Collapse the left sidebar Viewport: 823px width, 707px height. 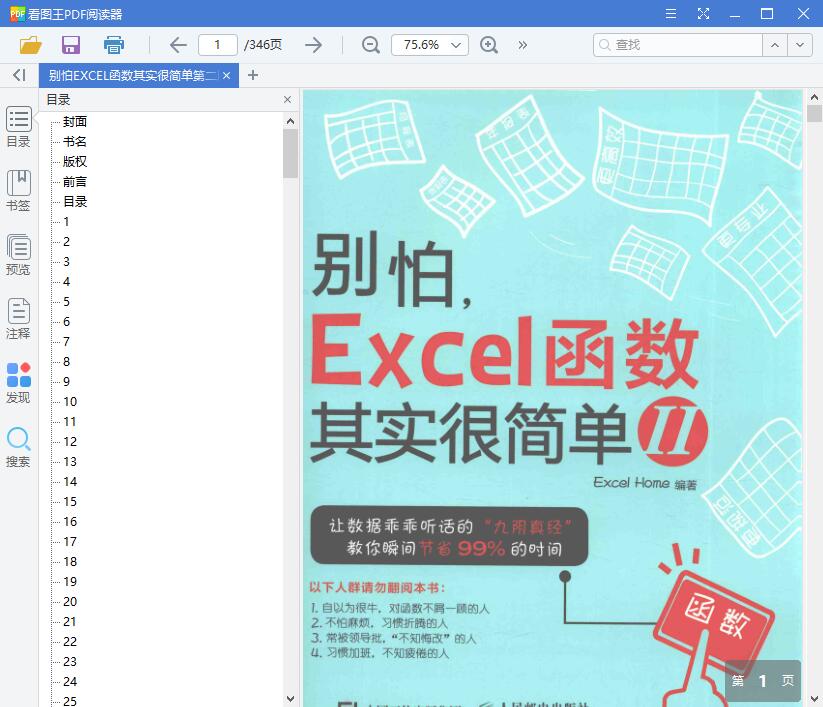pyautogui.click(x=19, y=75)
